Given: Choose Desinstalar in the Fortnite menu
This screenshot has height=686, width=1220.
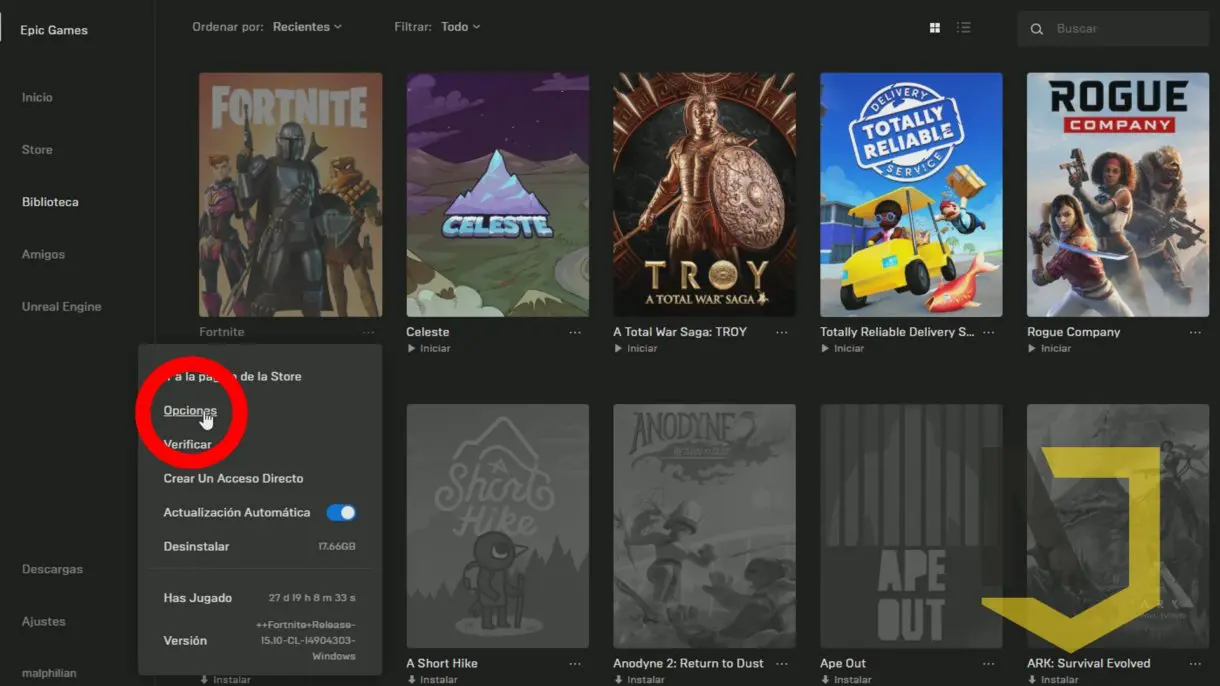Looking at the screenshot, I should point(196,547).
